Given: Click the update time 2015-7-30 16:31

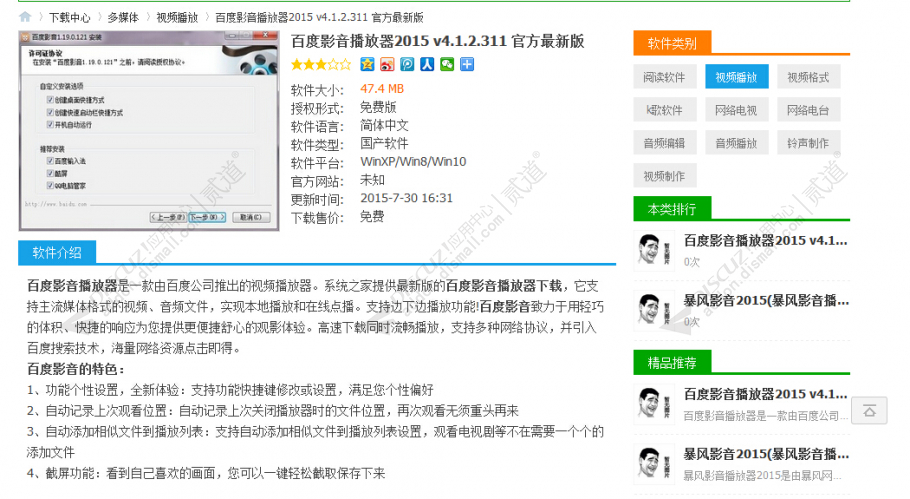Looking at the screenshot, I should tap(406, 198).
